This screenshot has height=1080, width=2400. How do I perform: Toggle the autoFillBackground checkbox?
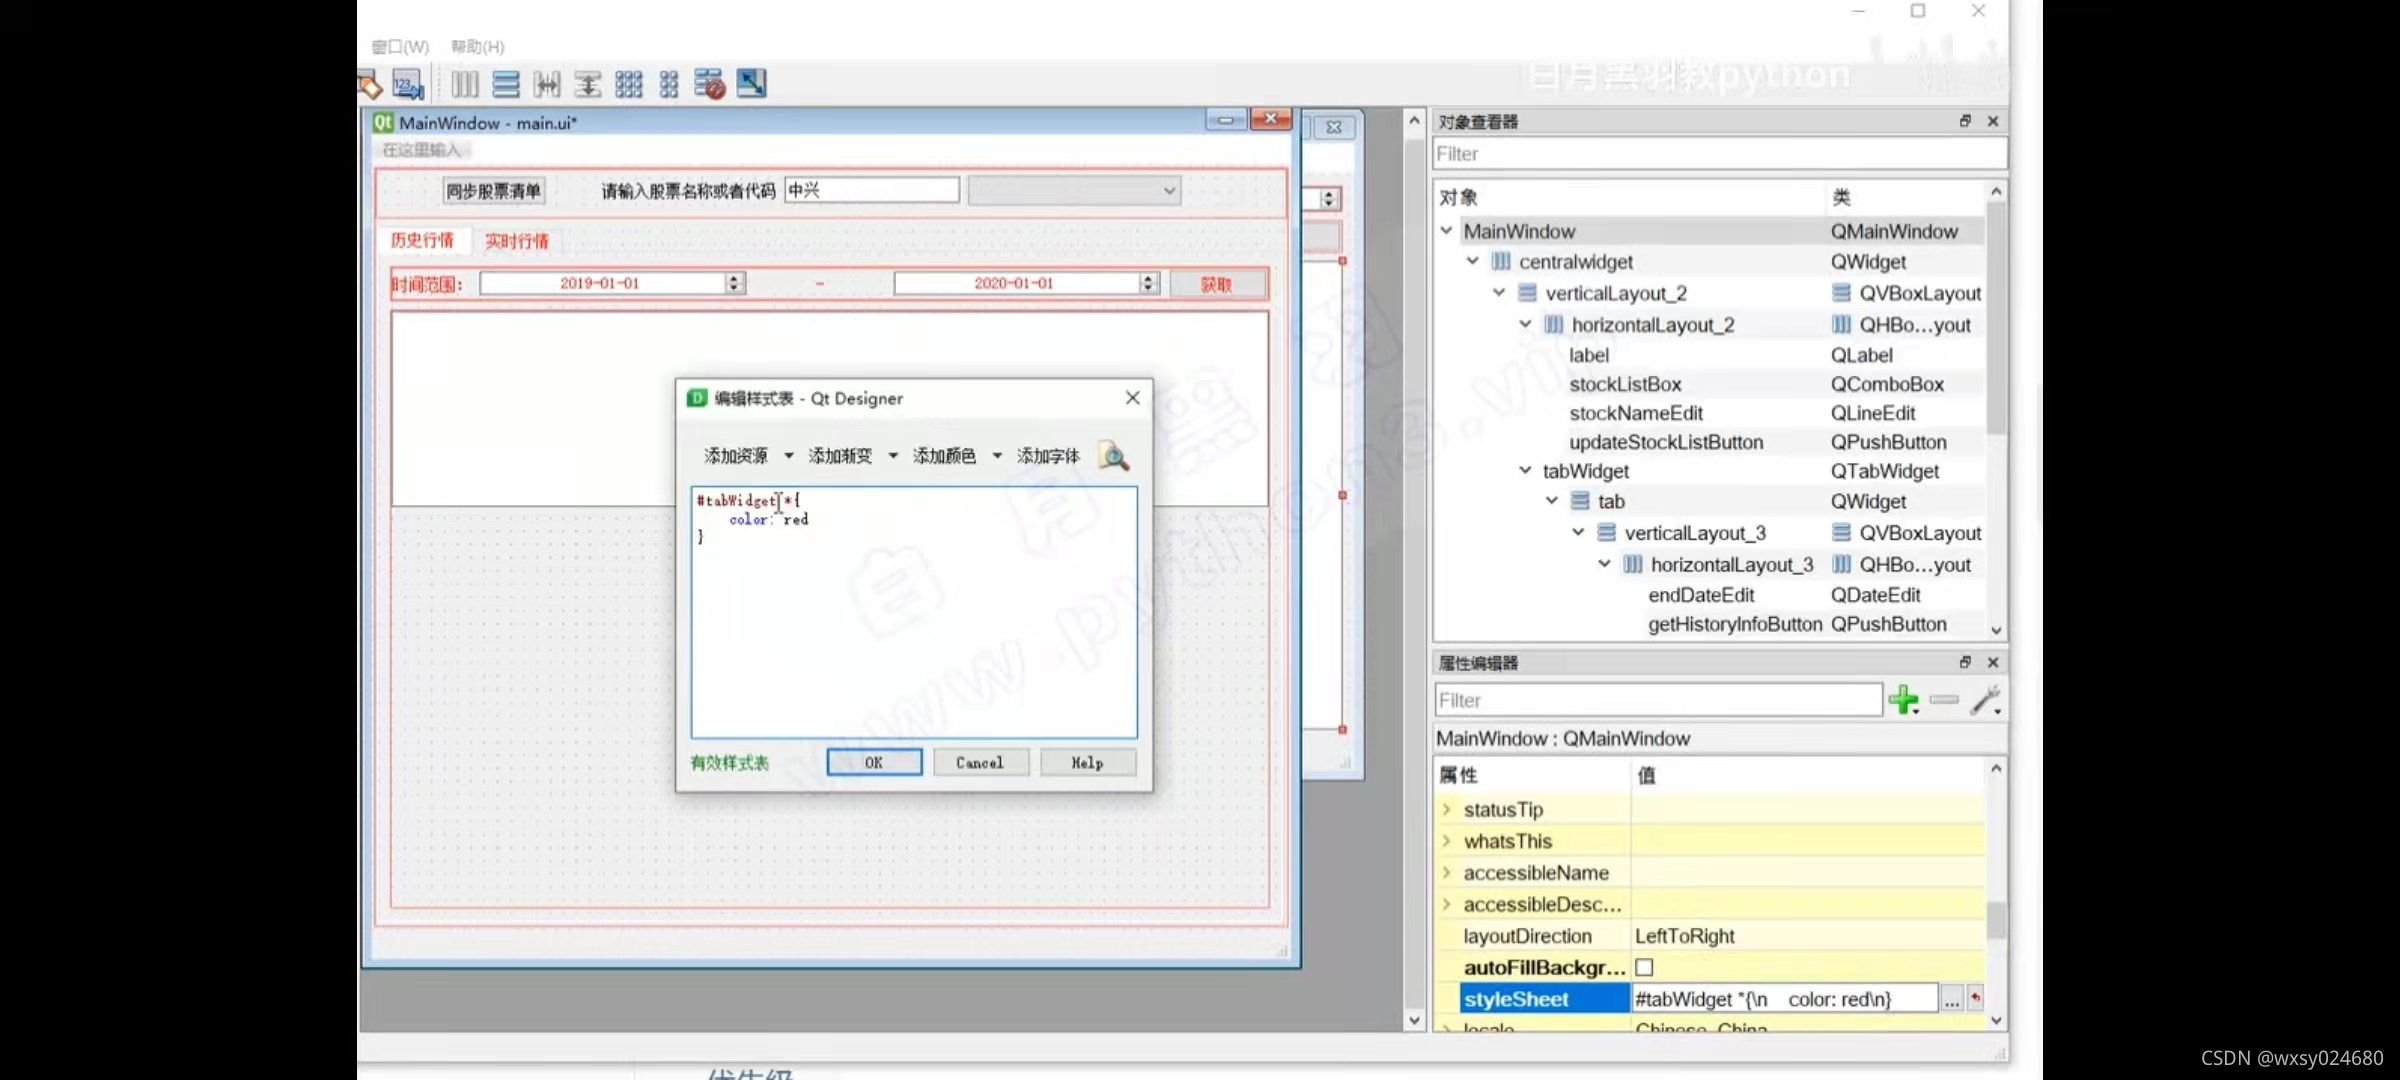(1644, 967)
